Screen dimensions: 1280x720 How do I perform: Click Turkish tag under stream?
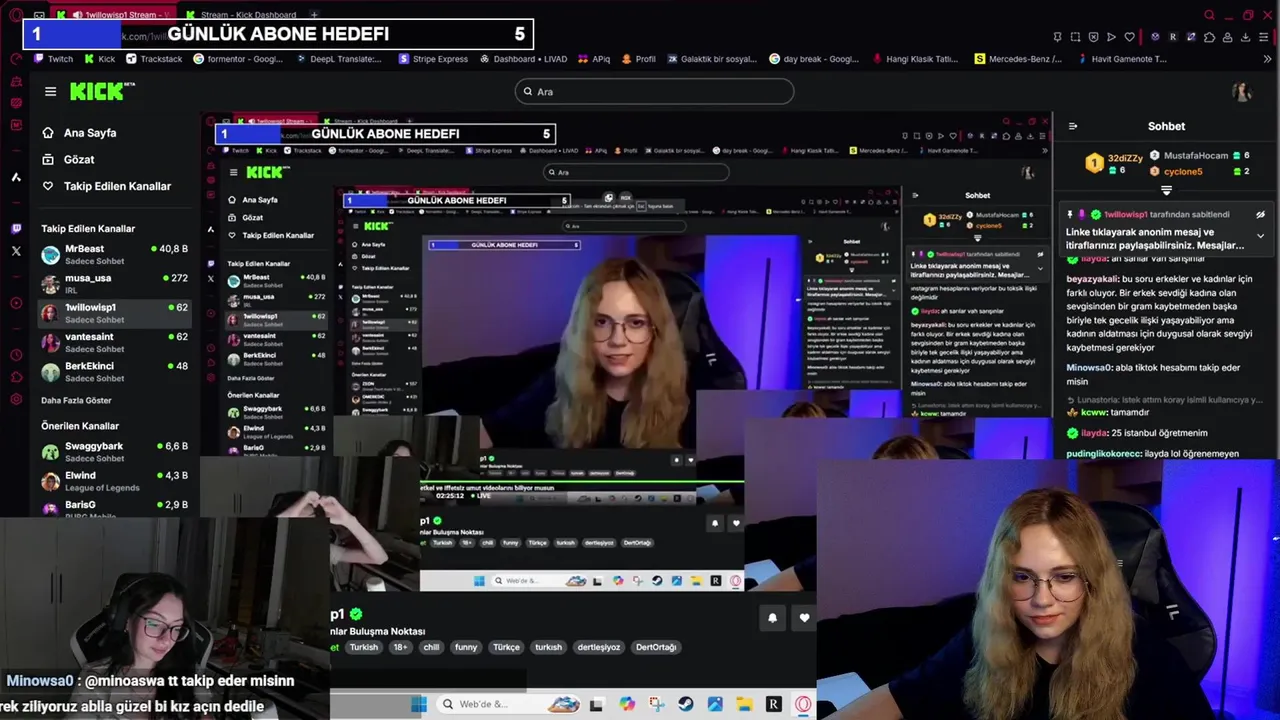point(364,647)
